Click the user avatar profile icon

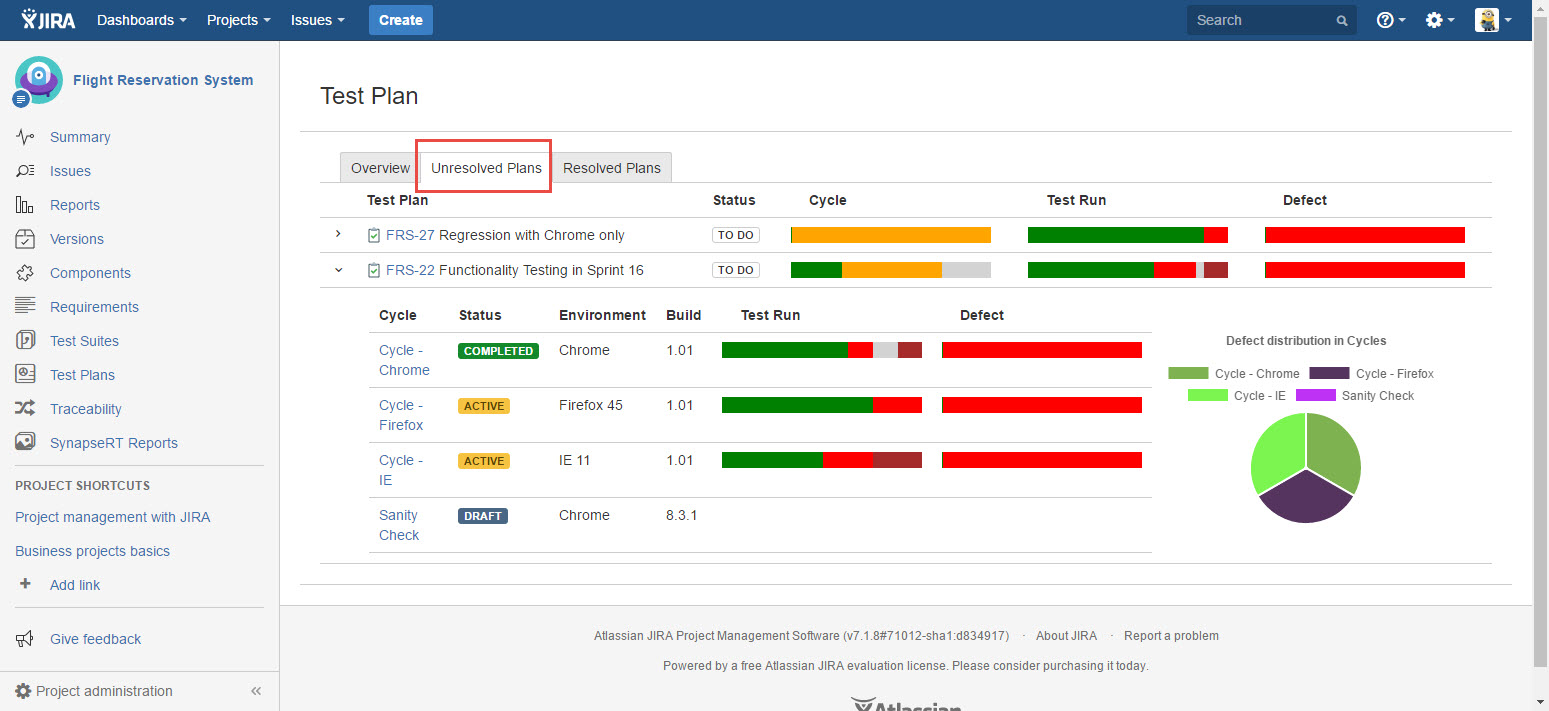(x=1487, y=20)
